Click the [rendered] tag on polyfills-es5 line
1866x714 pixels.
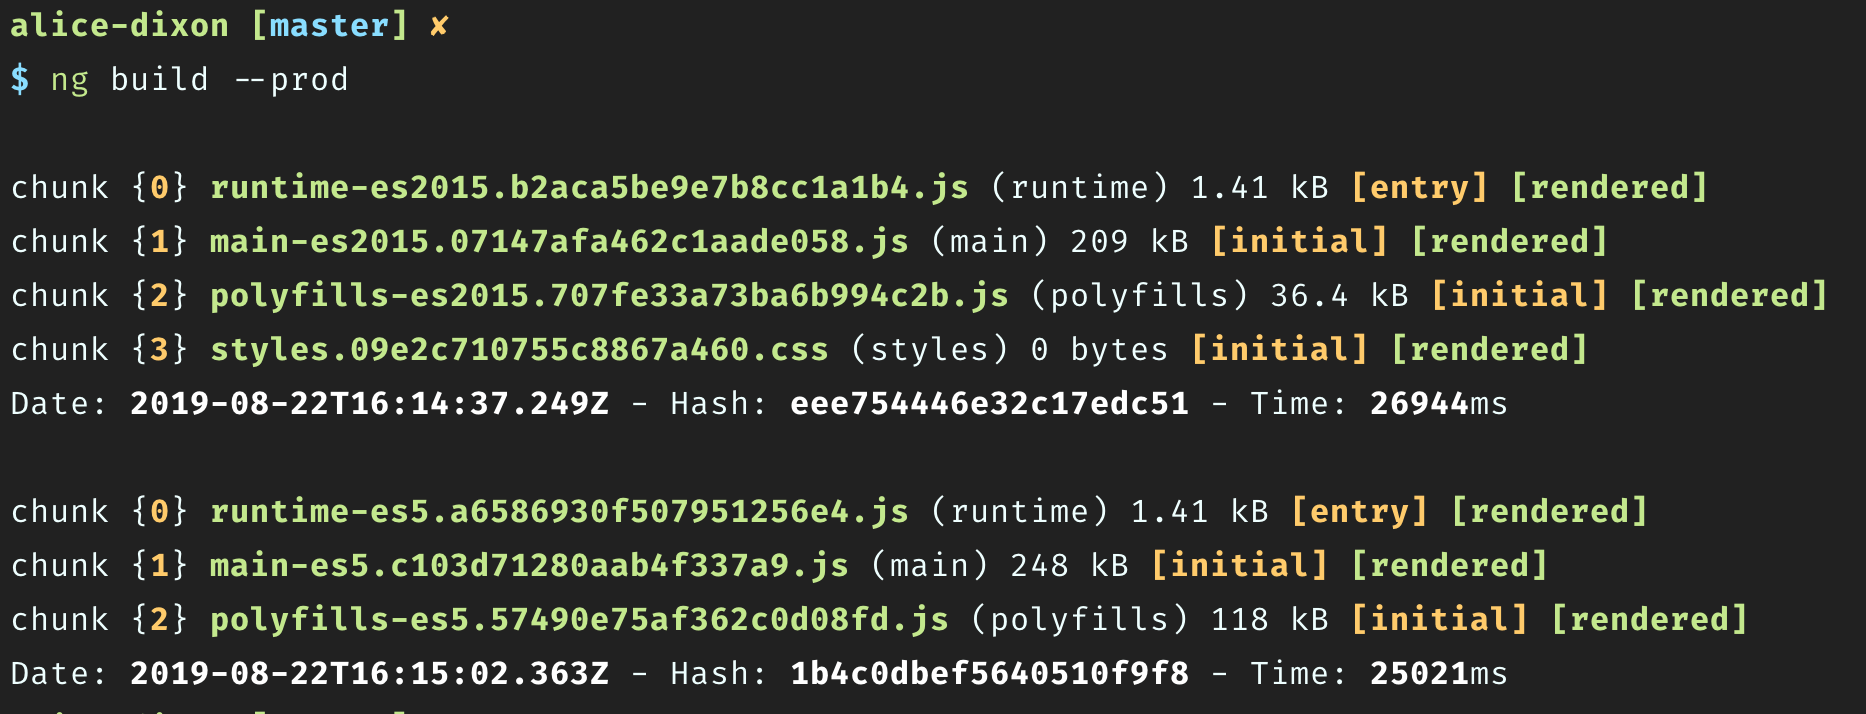[x=1649, y=620]
